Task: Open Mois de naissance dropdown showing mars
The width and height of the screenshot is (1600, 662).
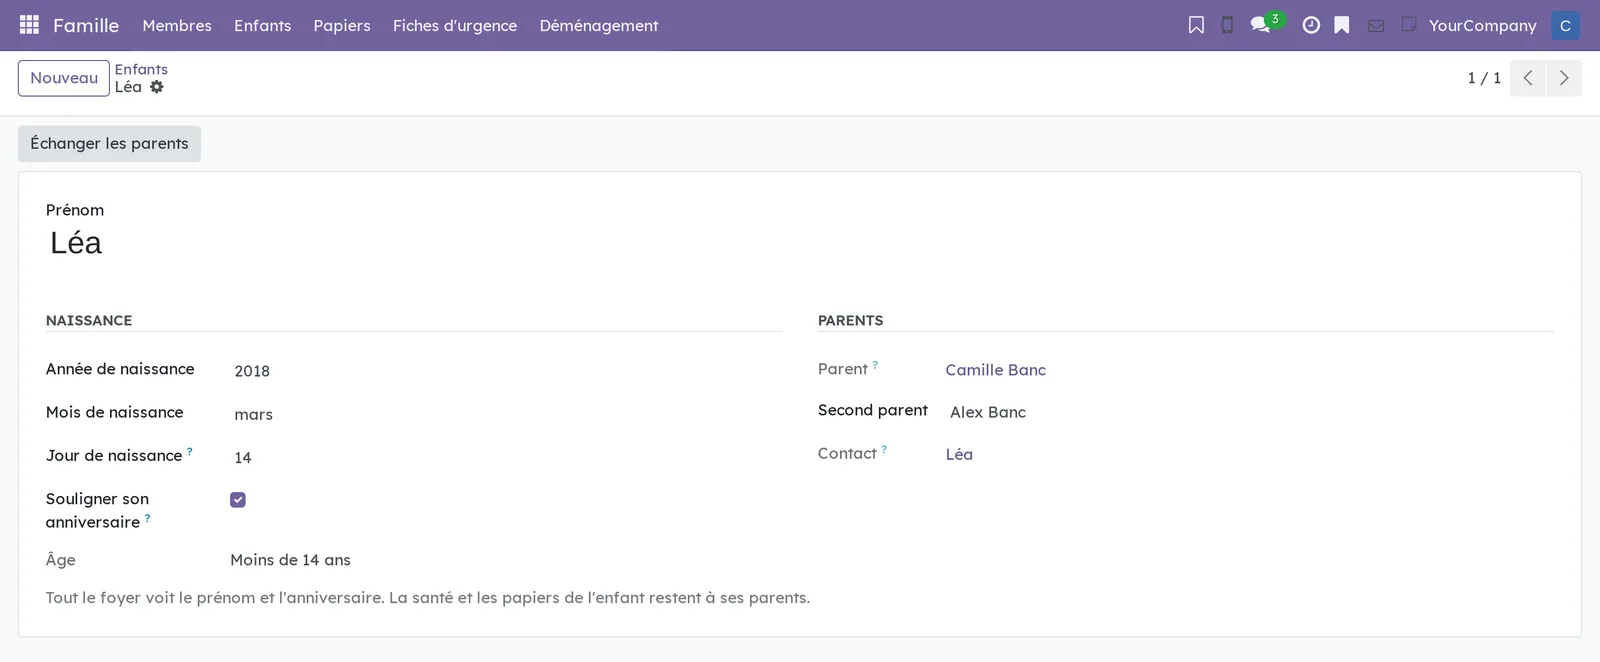Action: (x=506, y=414)
